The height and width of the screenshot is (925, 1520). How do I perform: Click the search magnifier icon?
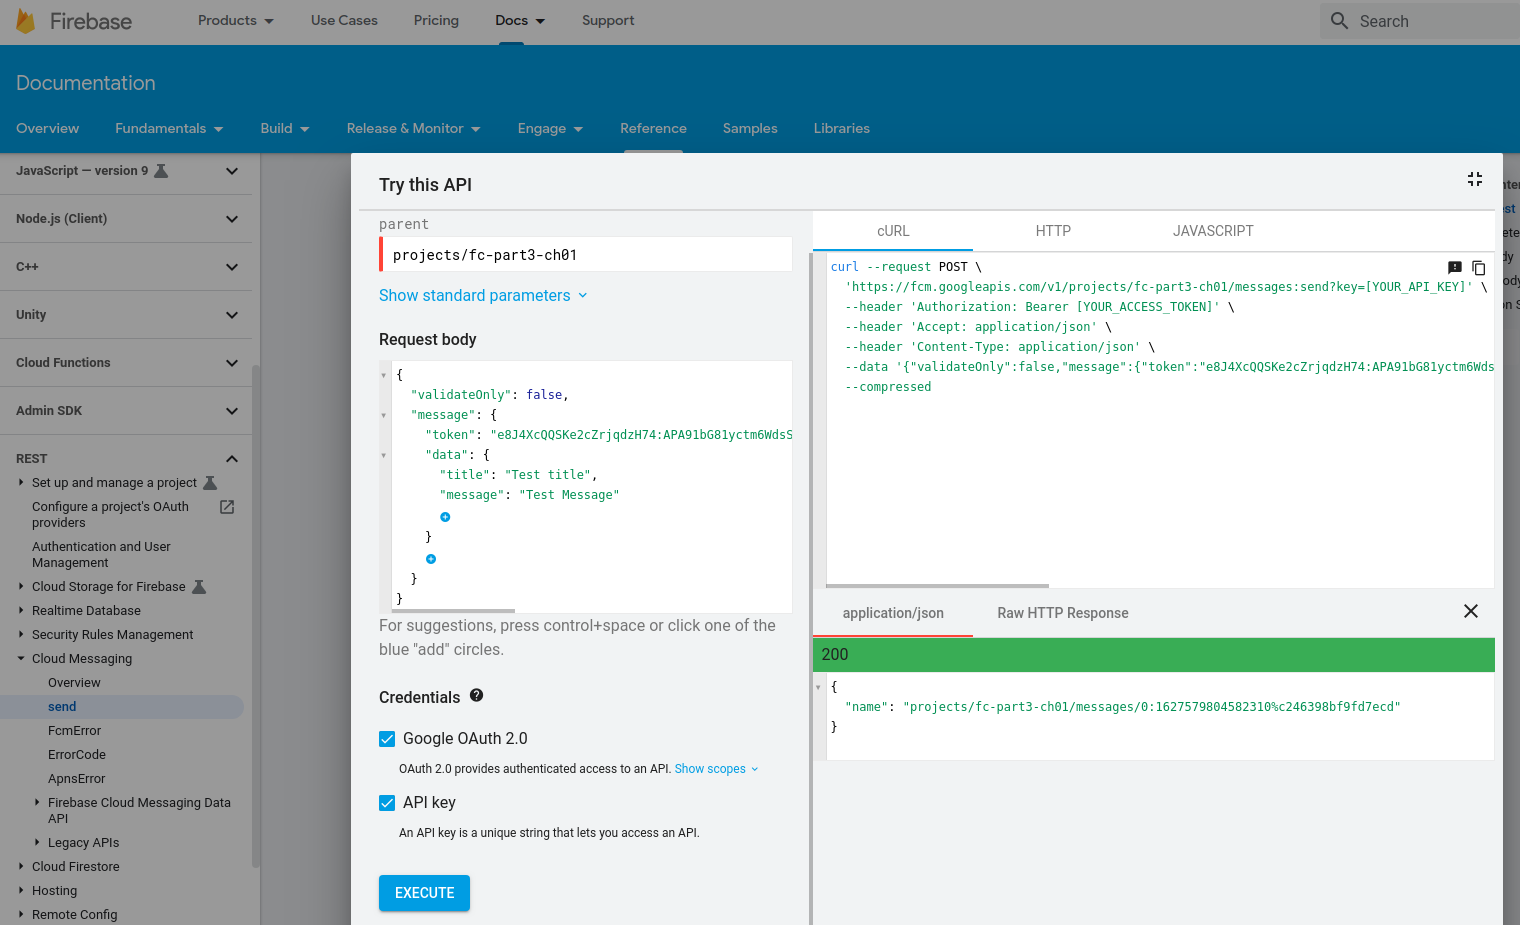point(1339,20)
